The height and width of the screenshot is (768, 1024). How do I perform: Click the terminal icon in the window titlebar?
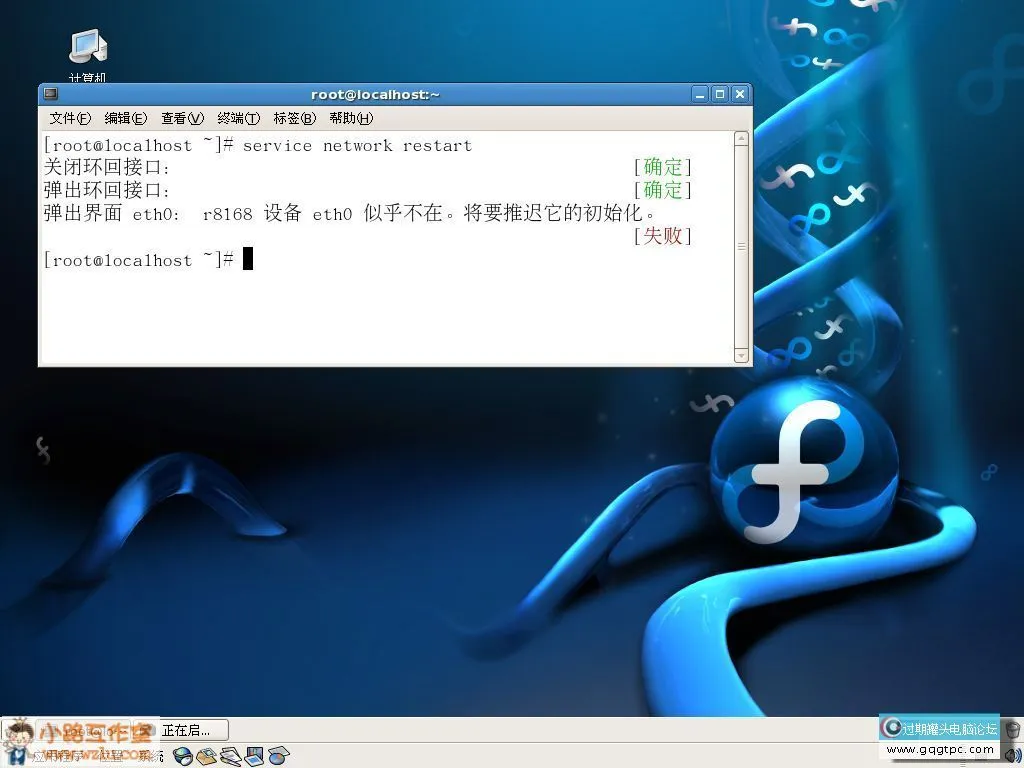49,93
